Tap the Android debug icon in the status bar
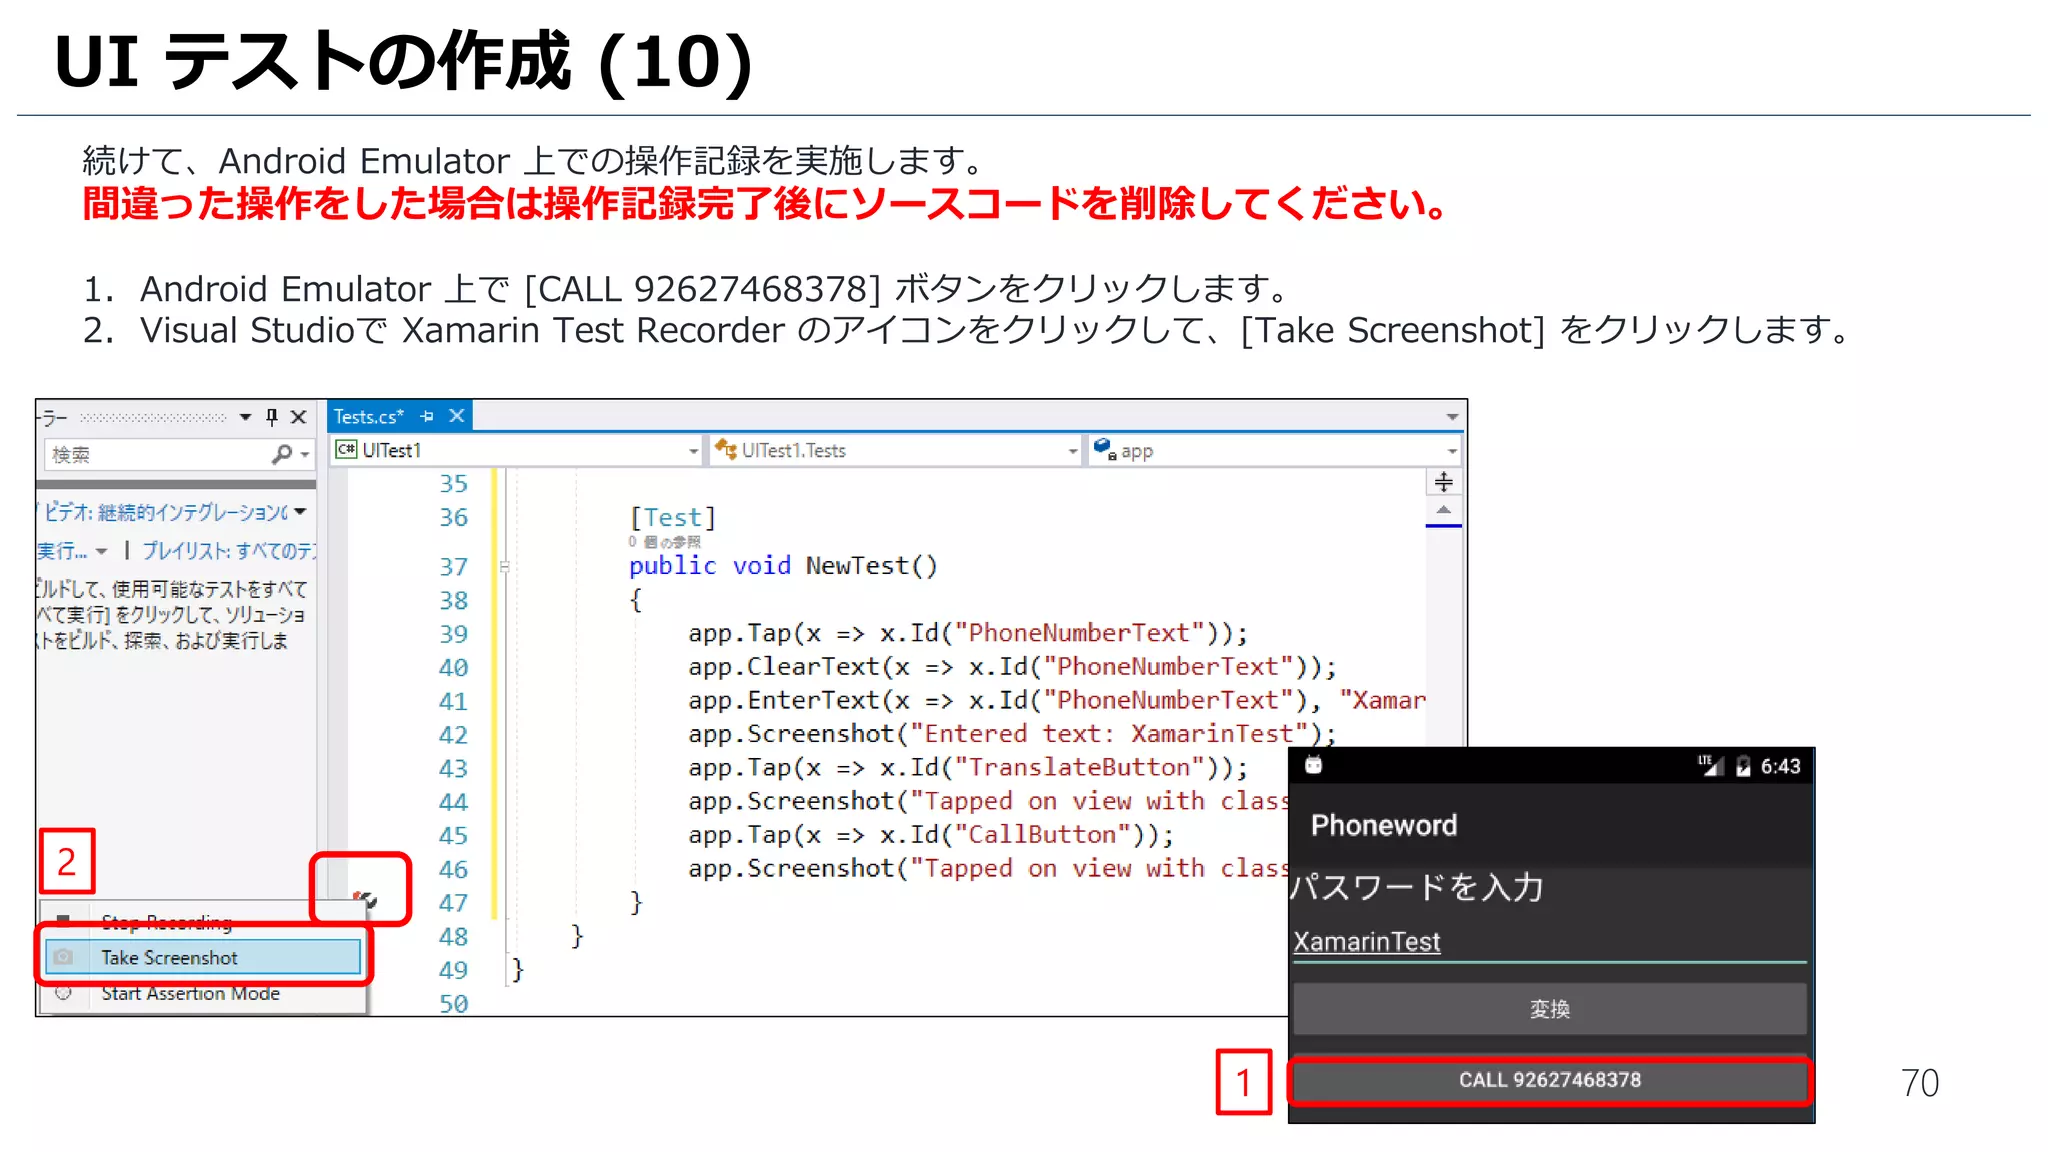The height and width of the screenshot is (1152, 2048). pos(1313,766)
